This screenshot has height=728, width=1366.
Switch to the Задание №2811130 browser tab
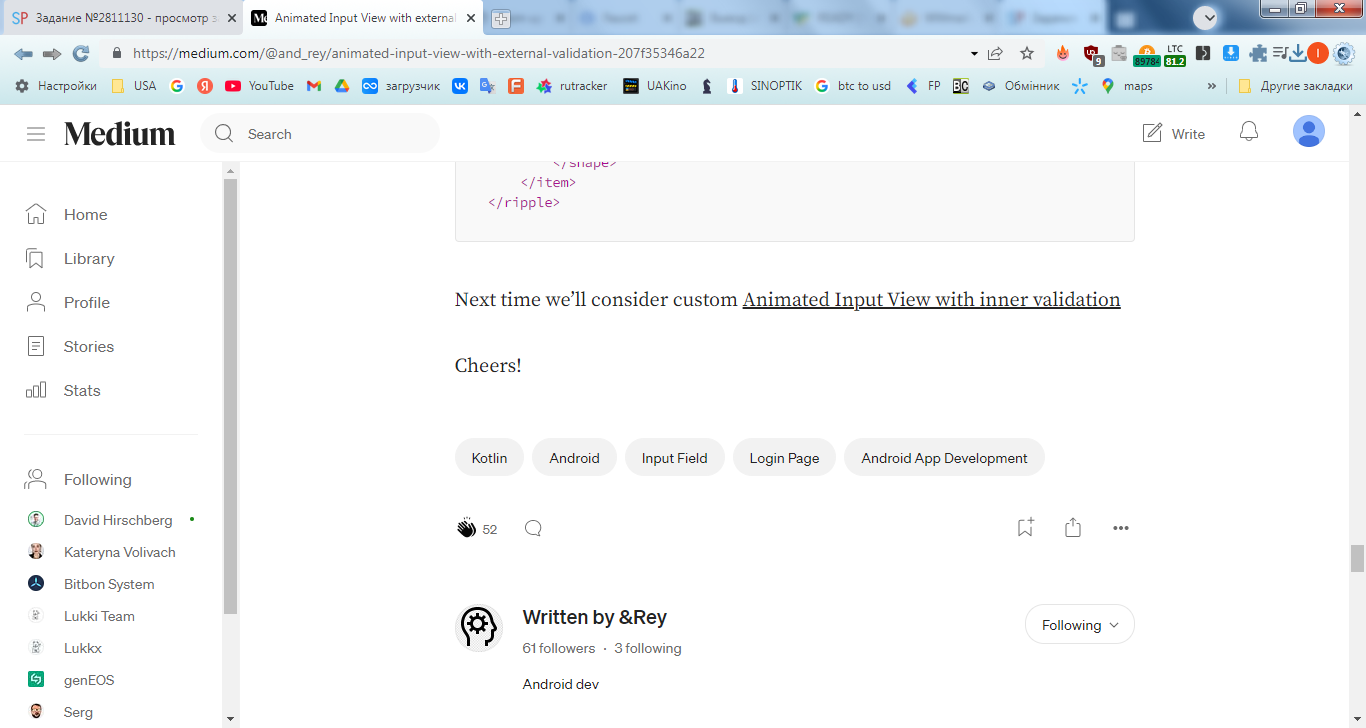(x=122, y=18)
